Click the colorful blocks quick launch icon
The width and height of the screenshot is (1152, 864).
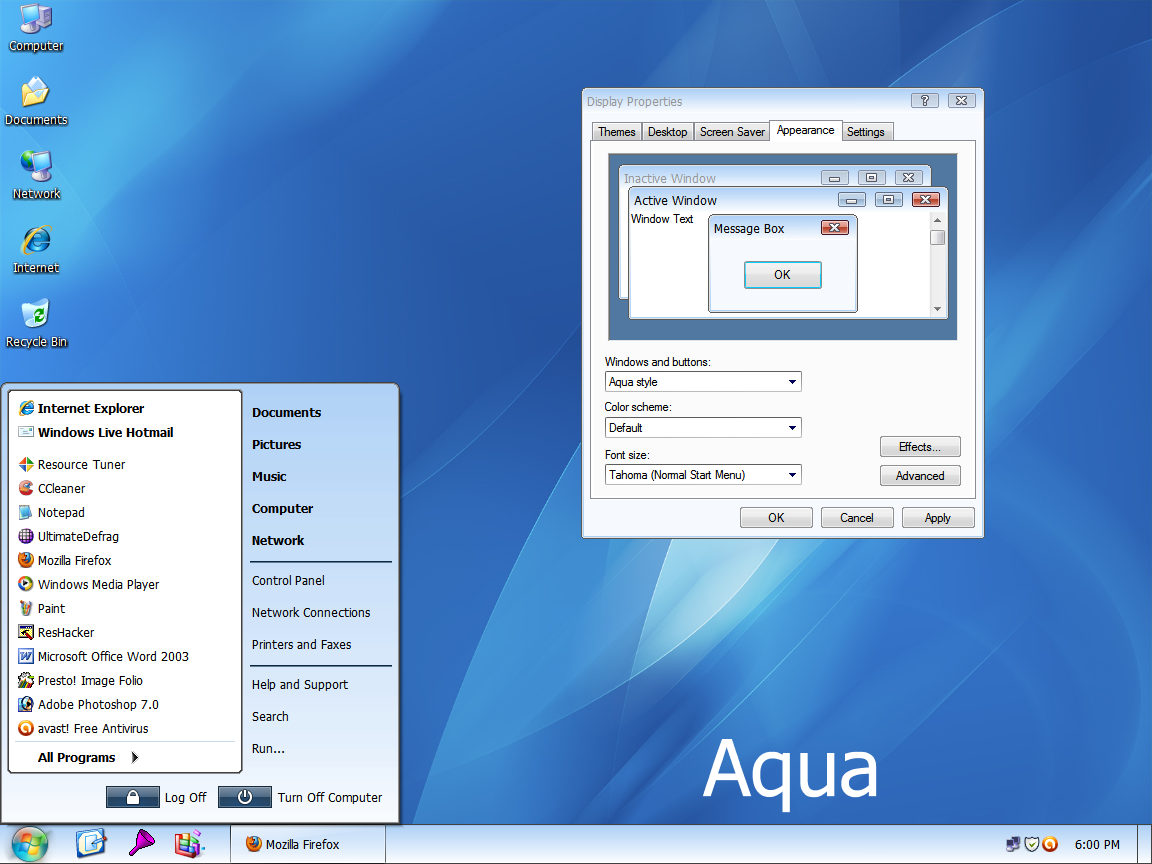pos(189,844)
